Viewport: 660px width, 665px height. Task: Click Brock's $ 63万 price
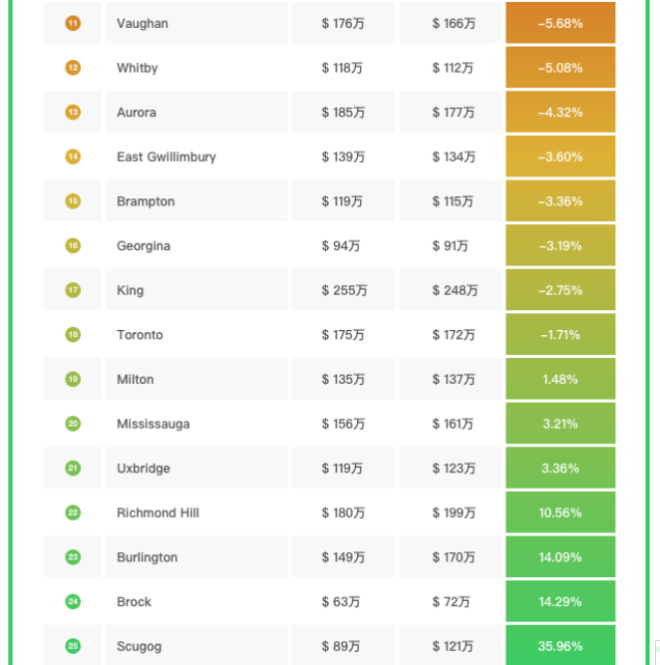(341, 601)
